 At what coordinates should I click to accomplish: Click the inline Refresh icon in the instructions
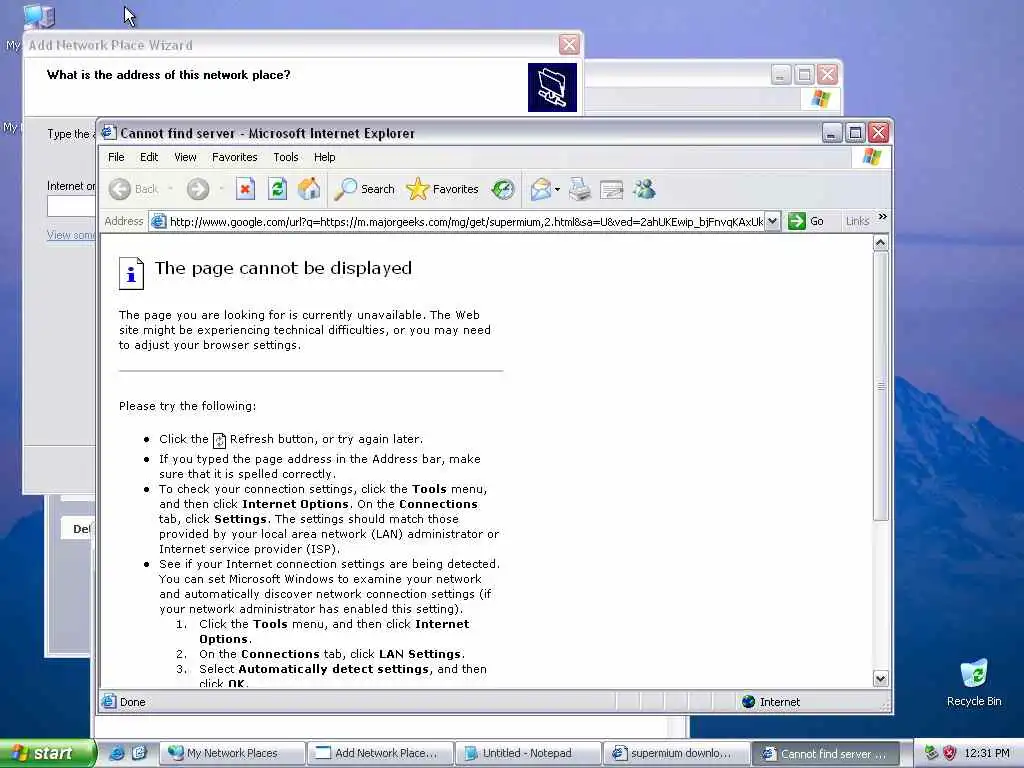coord(219,440)
